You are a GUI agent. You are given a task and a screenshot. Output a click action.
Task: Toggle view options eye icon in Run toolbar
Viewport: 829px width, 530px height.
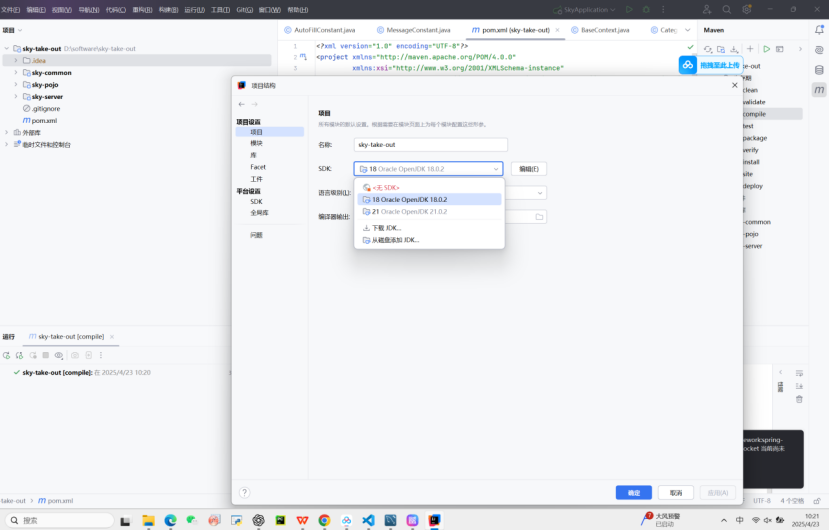click(x=59, y=355)
